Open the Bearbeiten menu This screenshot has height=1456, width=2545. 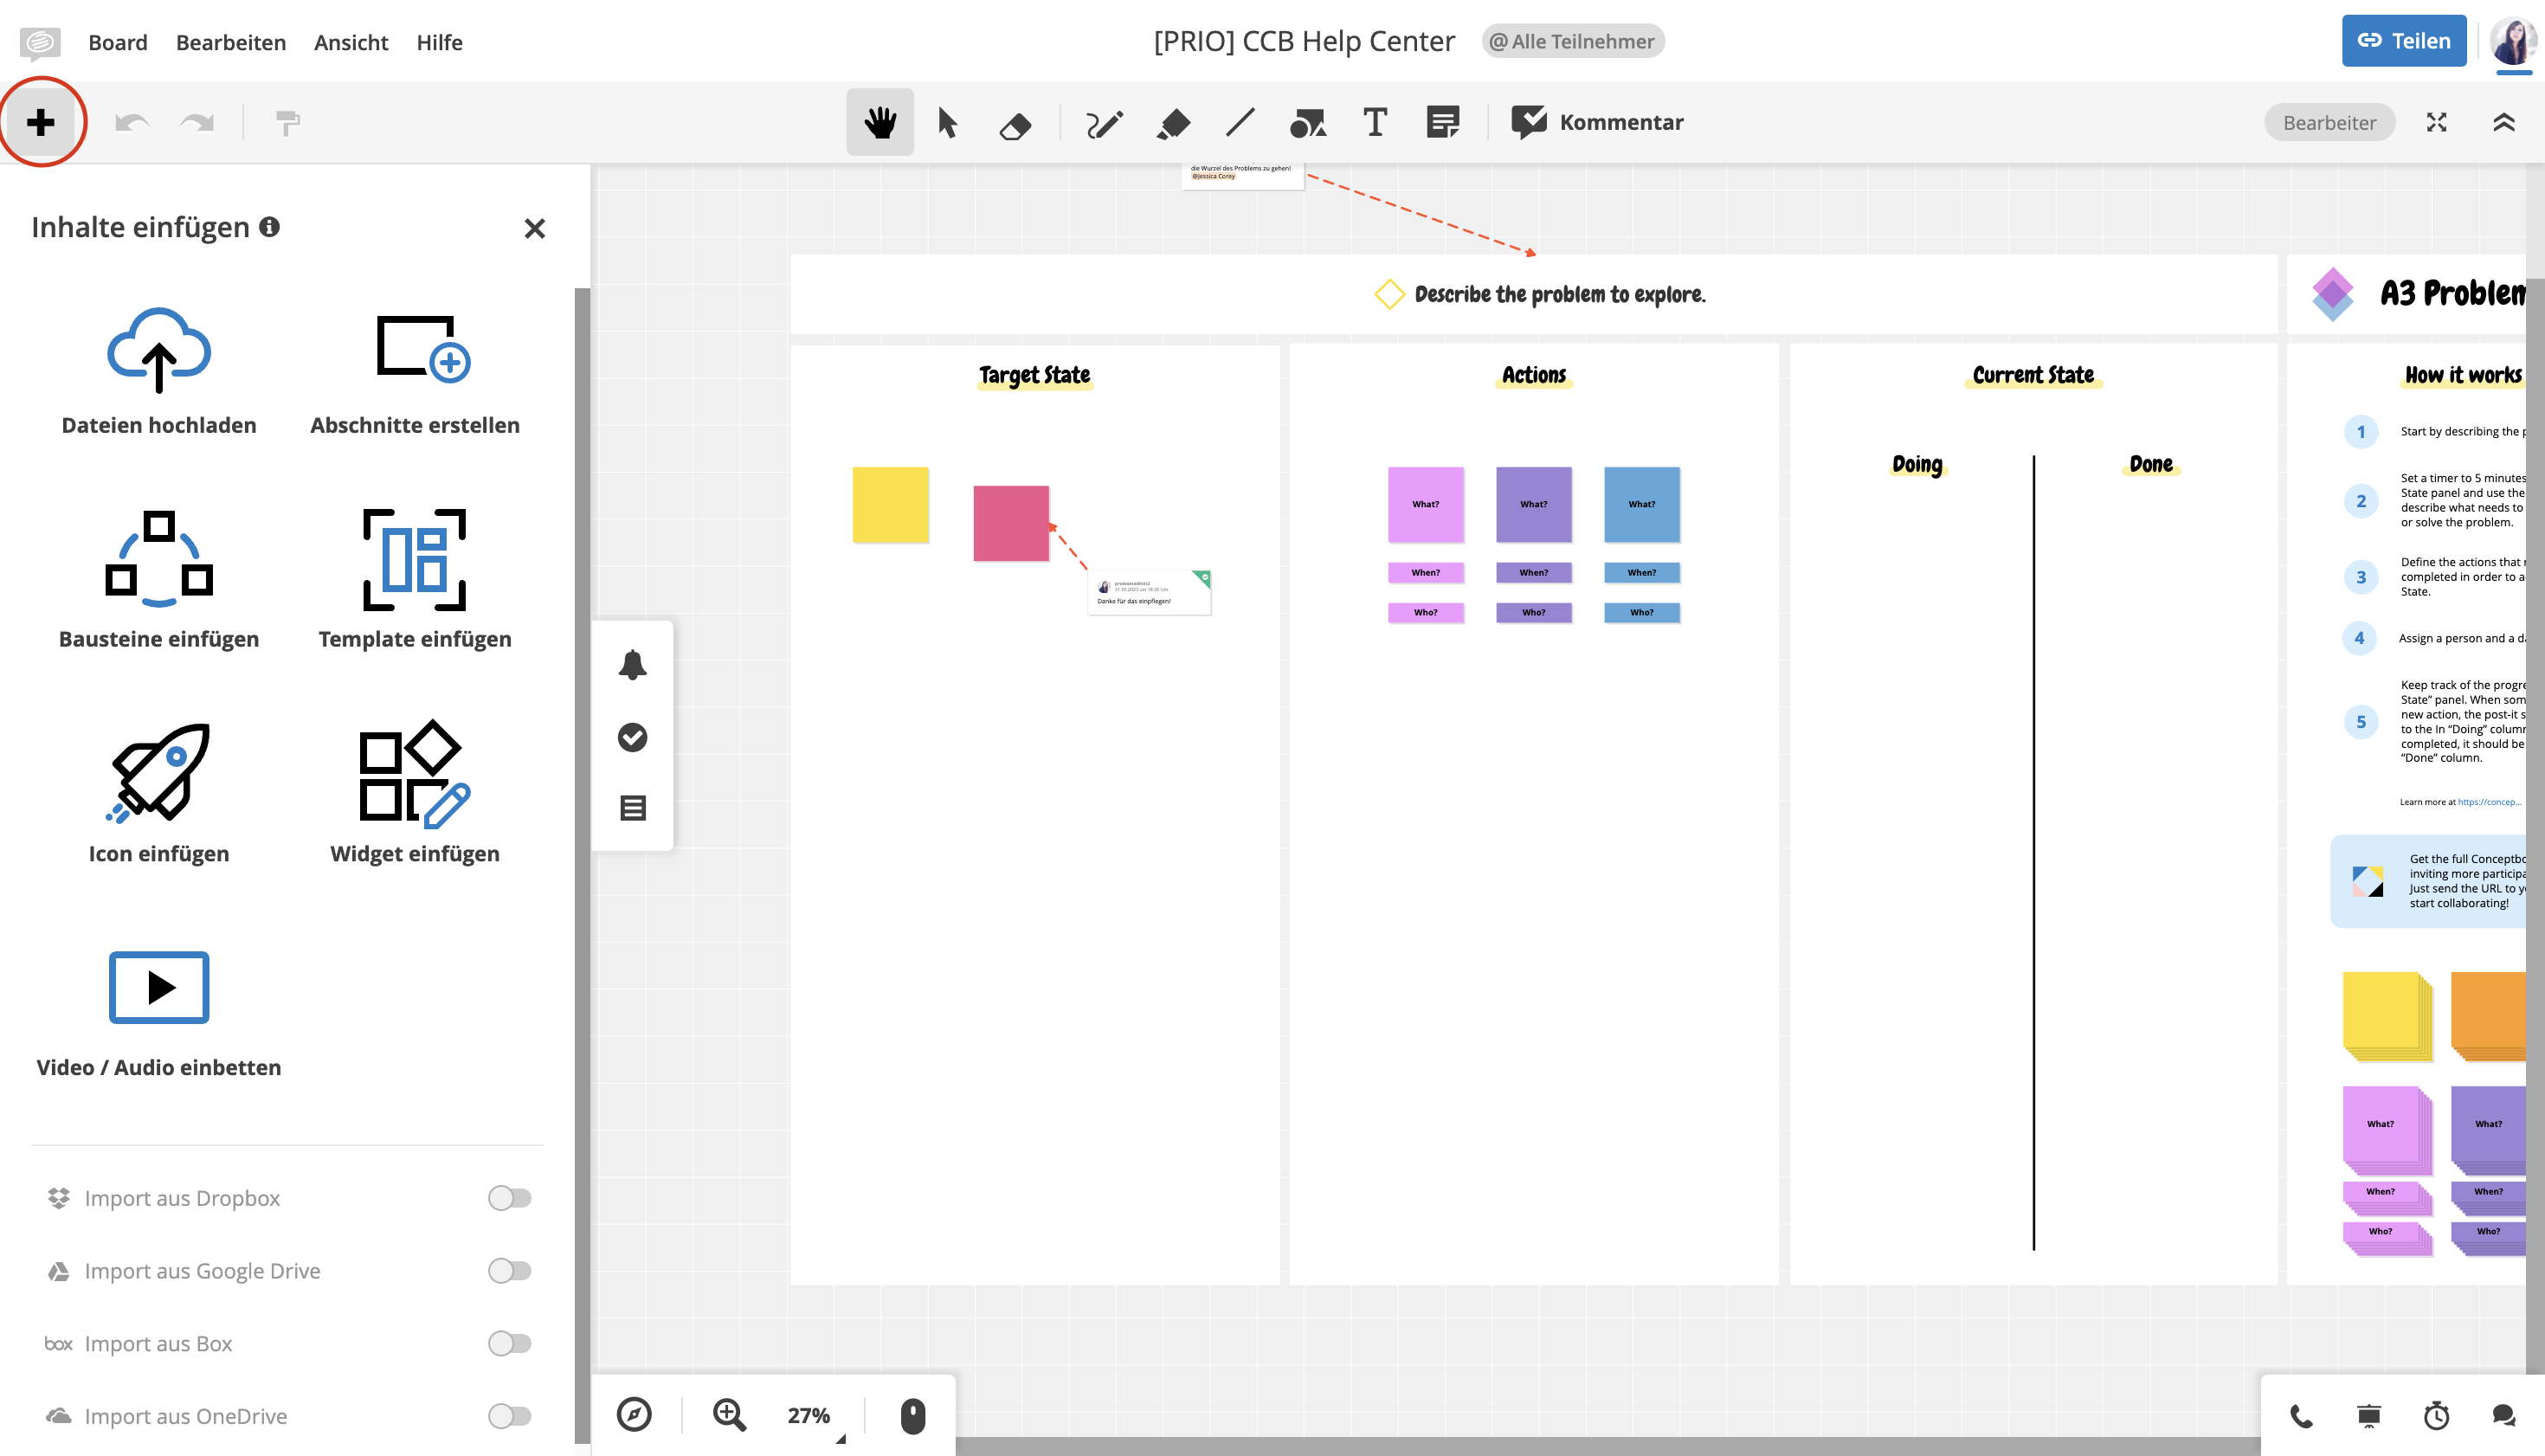click(x=230, y=42)
